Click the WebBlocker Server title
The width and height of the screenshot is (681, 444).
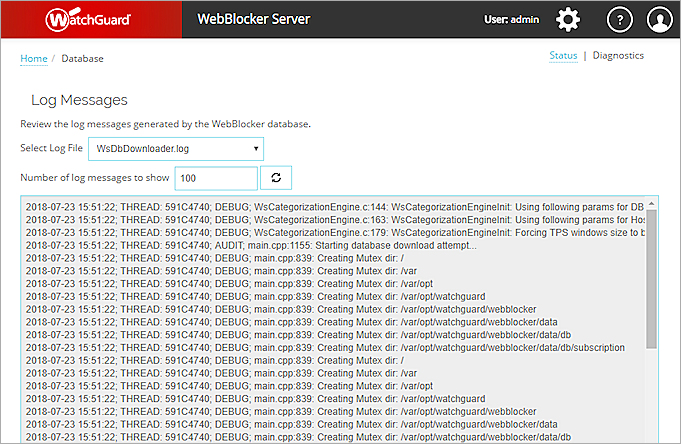pos(254,19)
